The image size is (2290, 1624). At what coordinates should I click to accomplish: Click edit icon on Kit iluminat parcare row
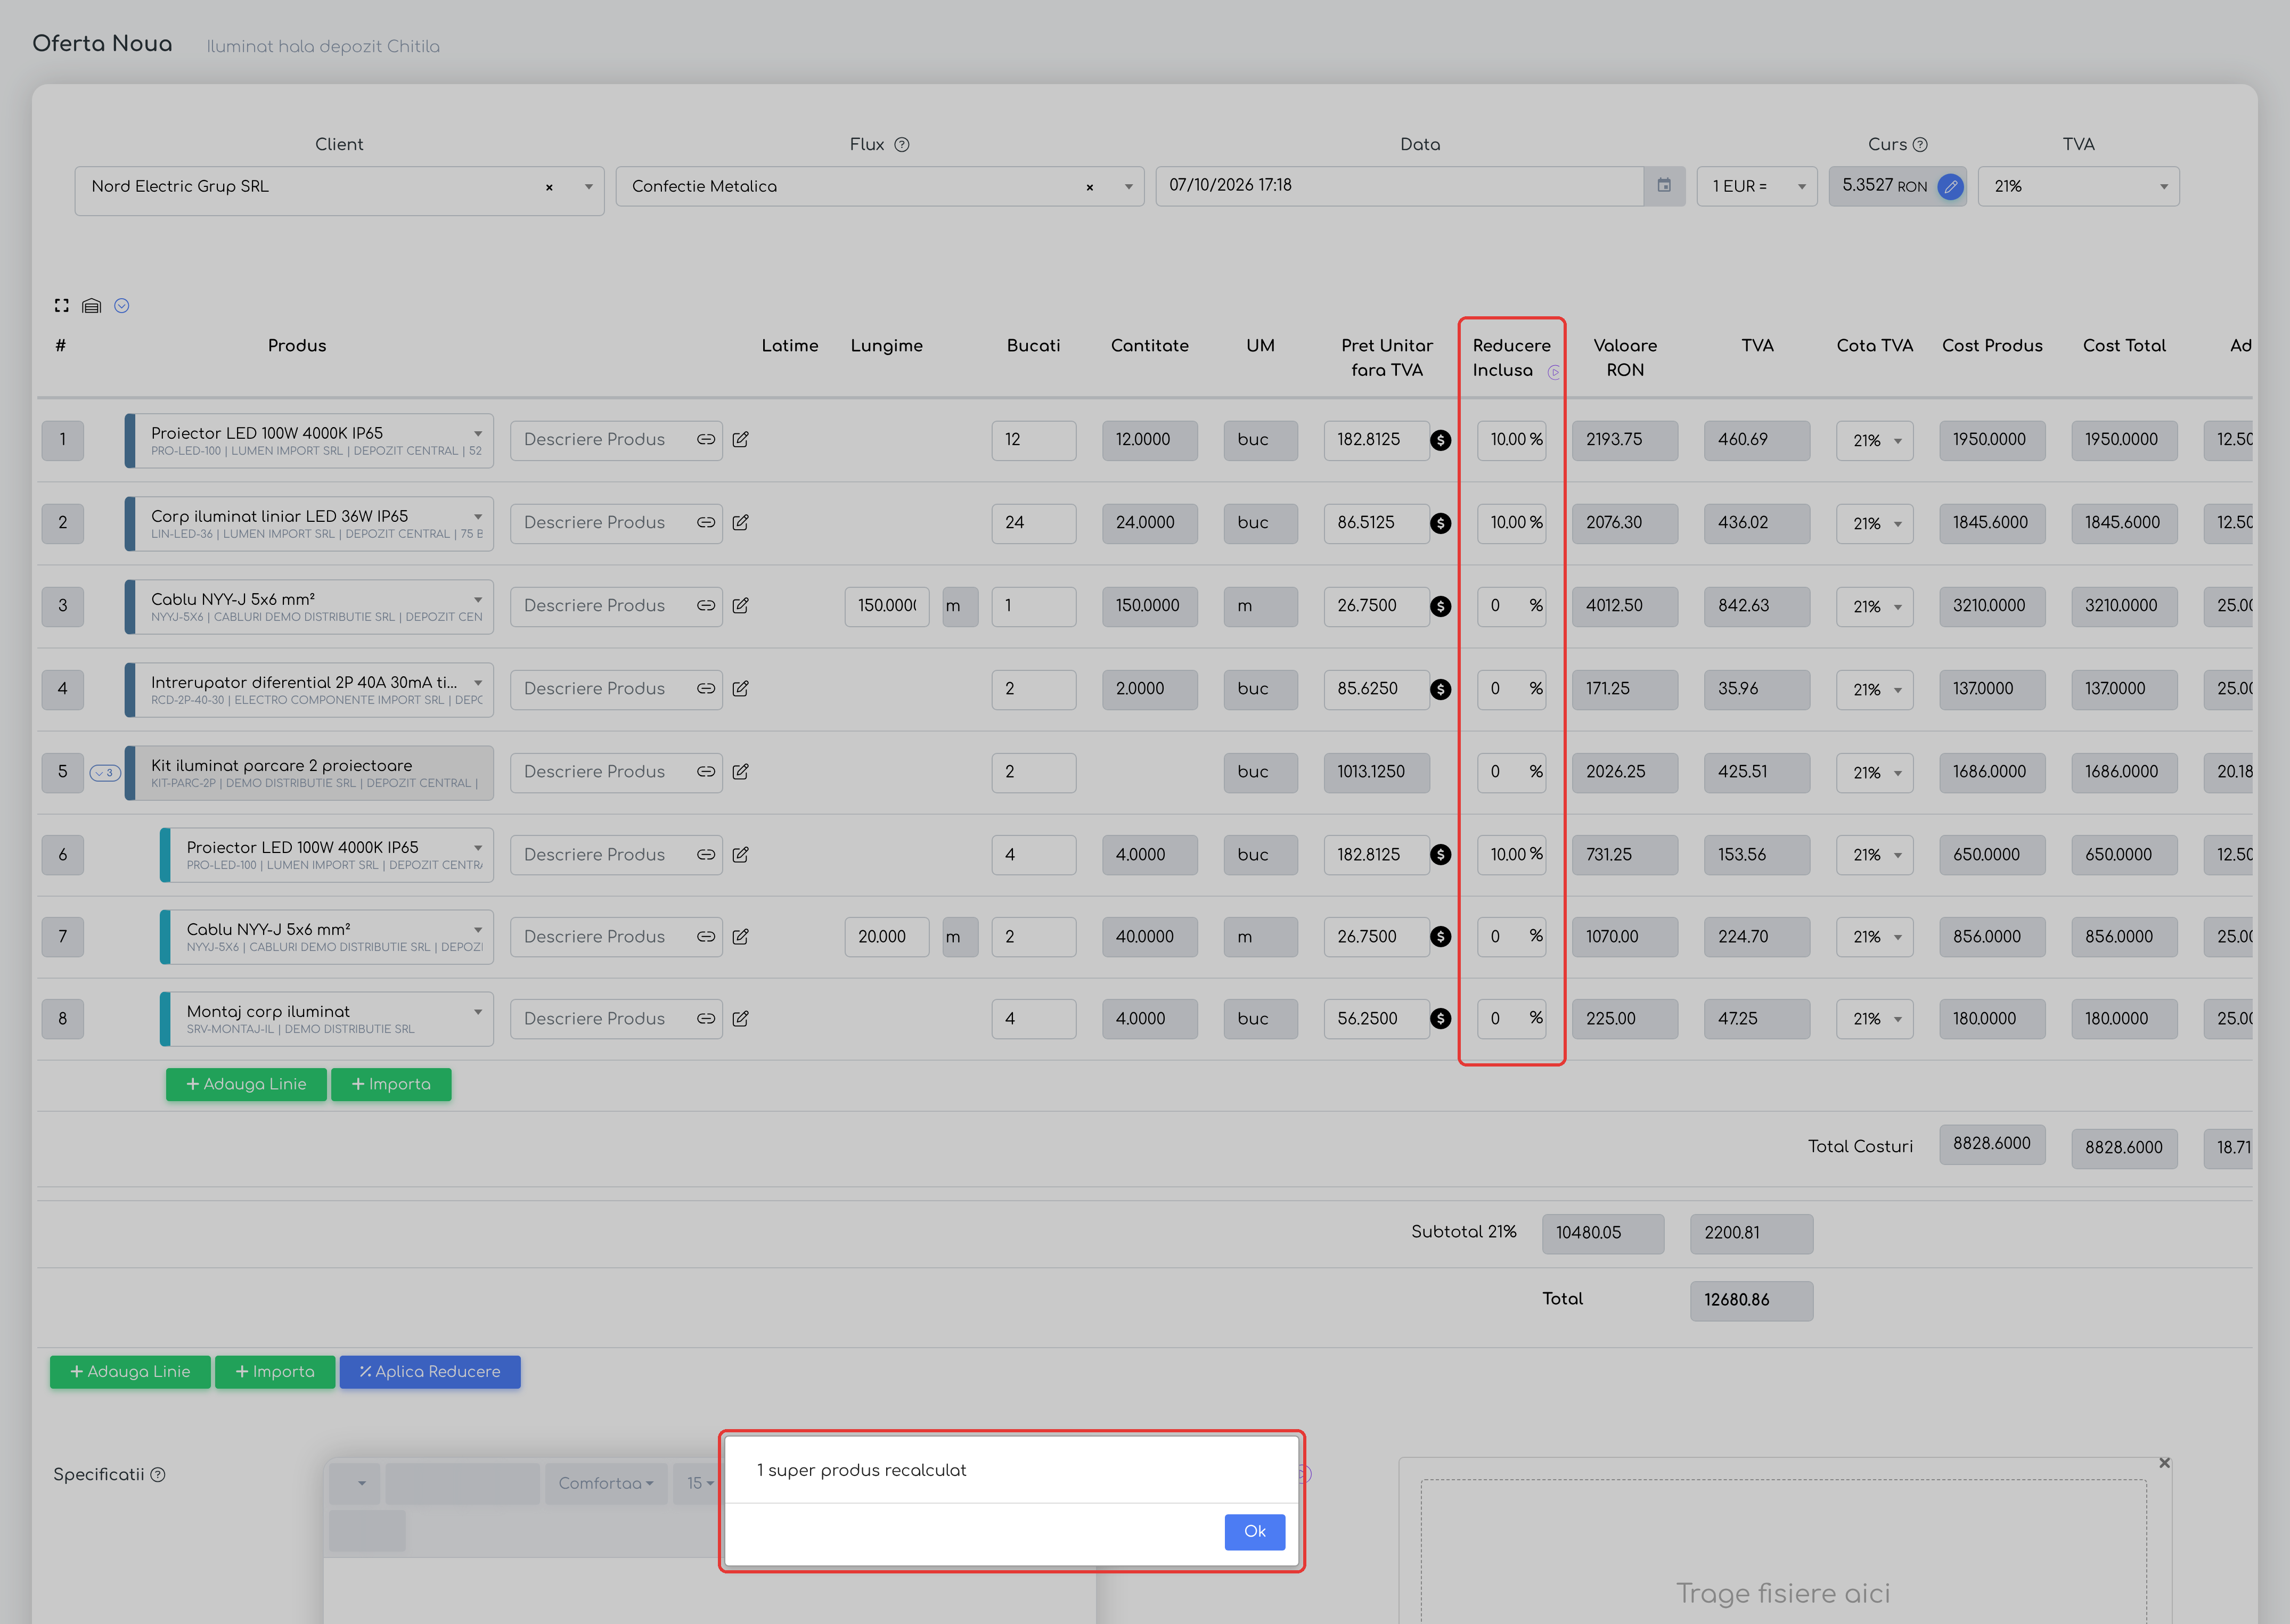tap(741, 772)
